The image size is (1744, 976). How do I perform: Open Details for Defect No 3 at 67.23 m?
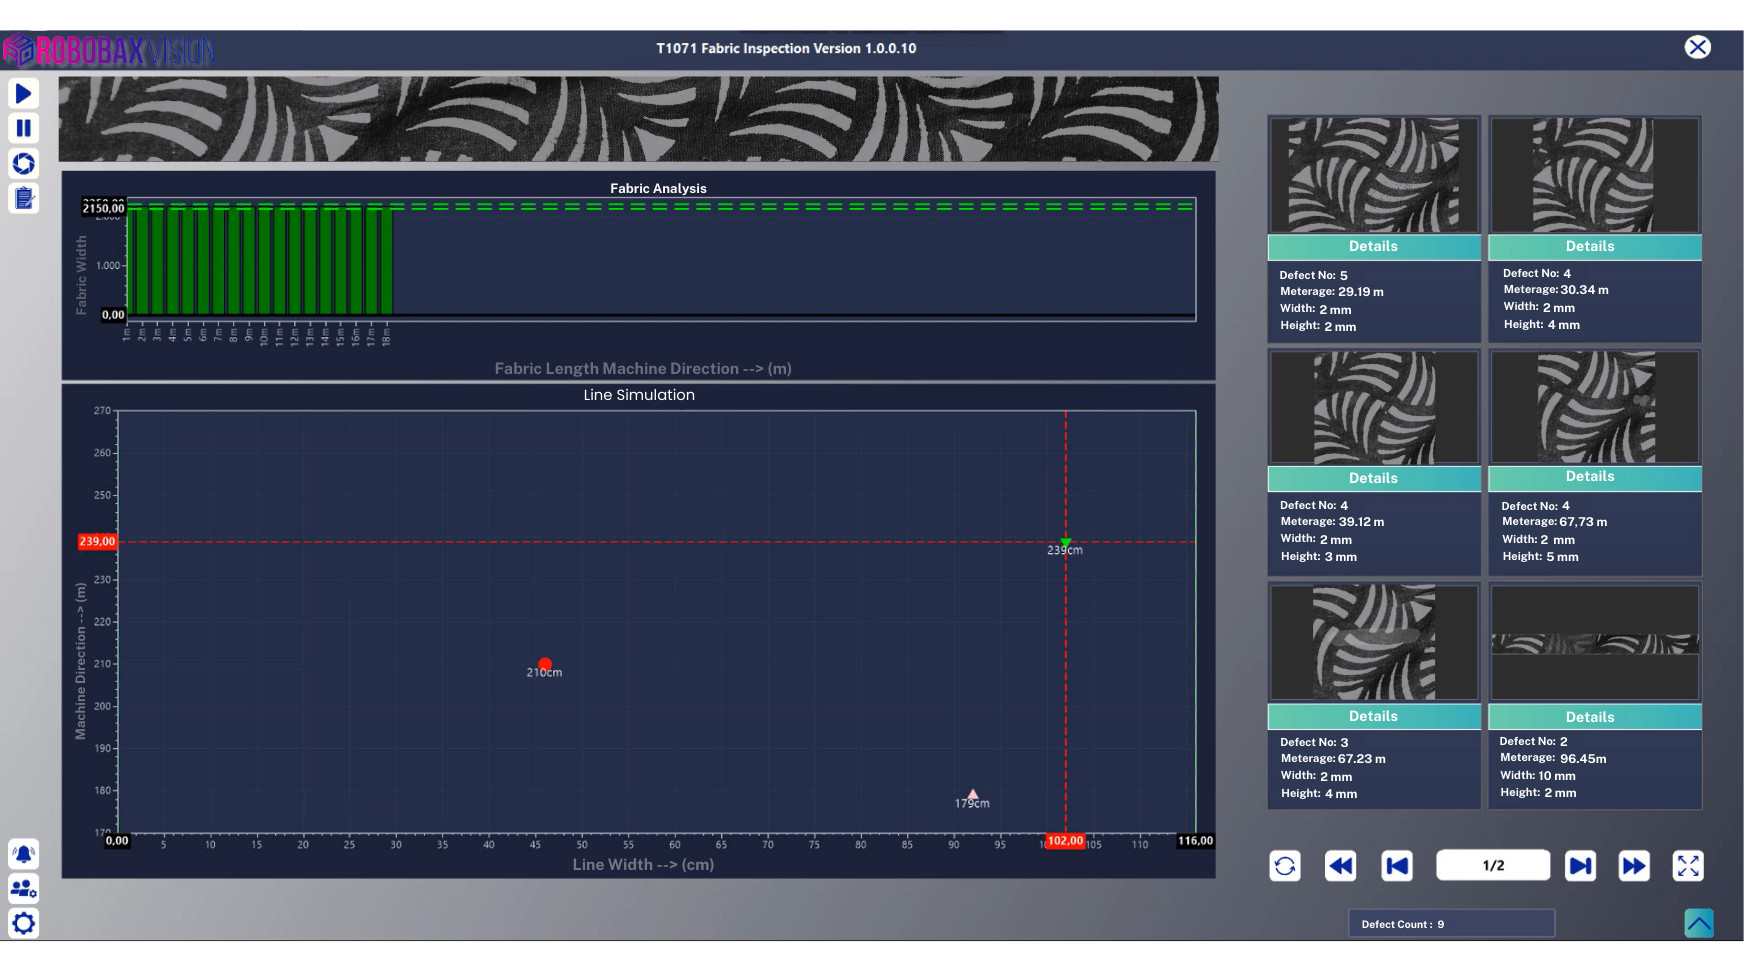pos(1374,716)
